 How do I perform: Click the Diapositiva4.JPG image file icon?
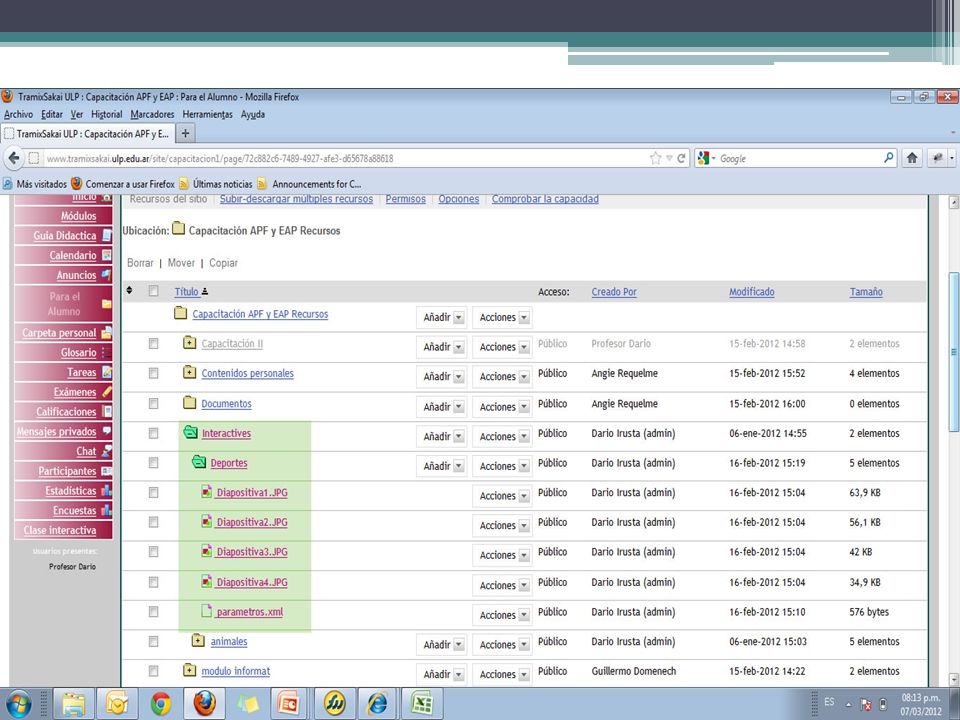click(x=207, y=581)
